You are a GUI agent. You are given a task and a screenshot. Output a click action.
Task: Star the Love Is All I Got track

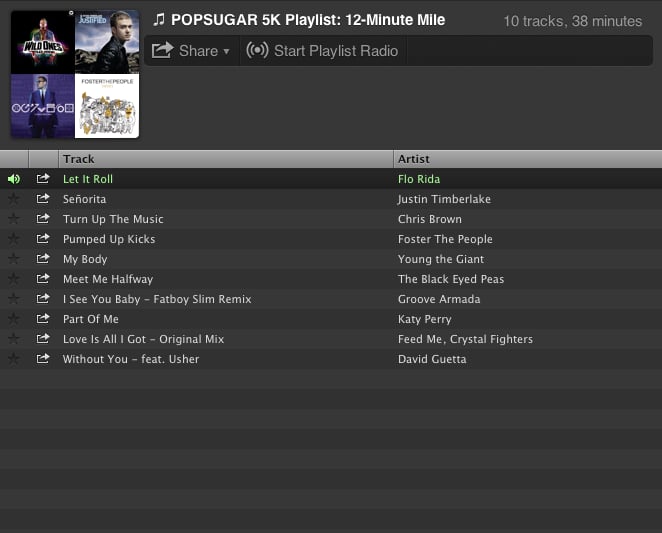pos(14,339)
